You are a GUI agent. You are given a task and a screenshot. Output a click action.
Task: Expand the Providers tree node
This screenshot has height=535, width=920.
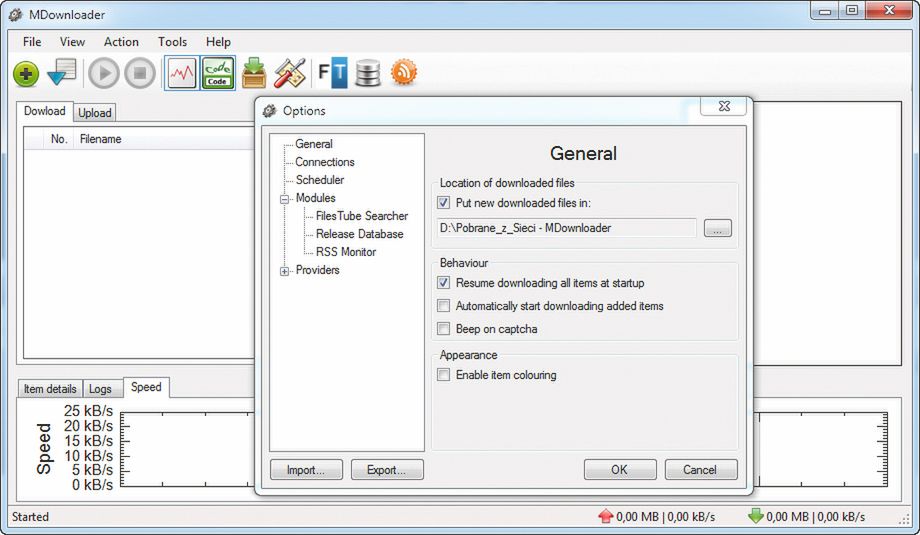(x=285, y=272)
